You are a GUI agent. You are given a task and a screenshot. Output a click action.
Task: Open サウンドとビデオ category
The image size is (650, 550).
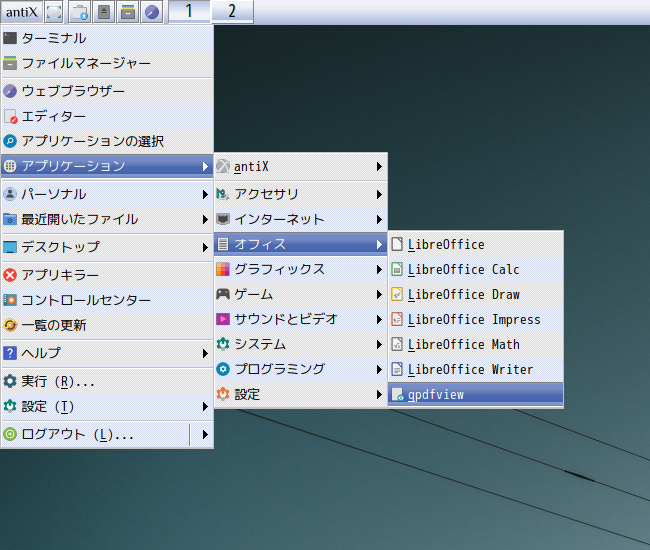pyautogui.click(x=301, y=319)
